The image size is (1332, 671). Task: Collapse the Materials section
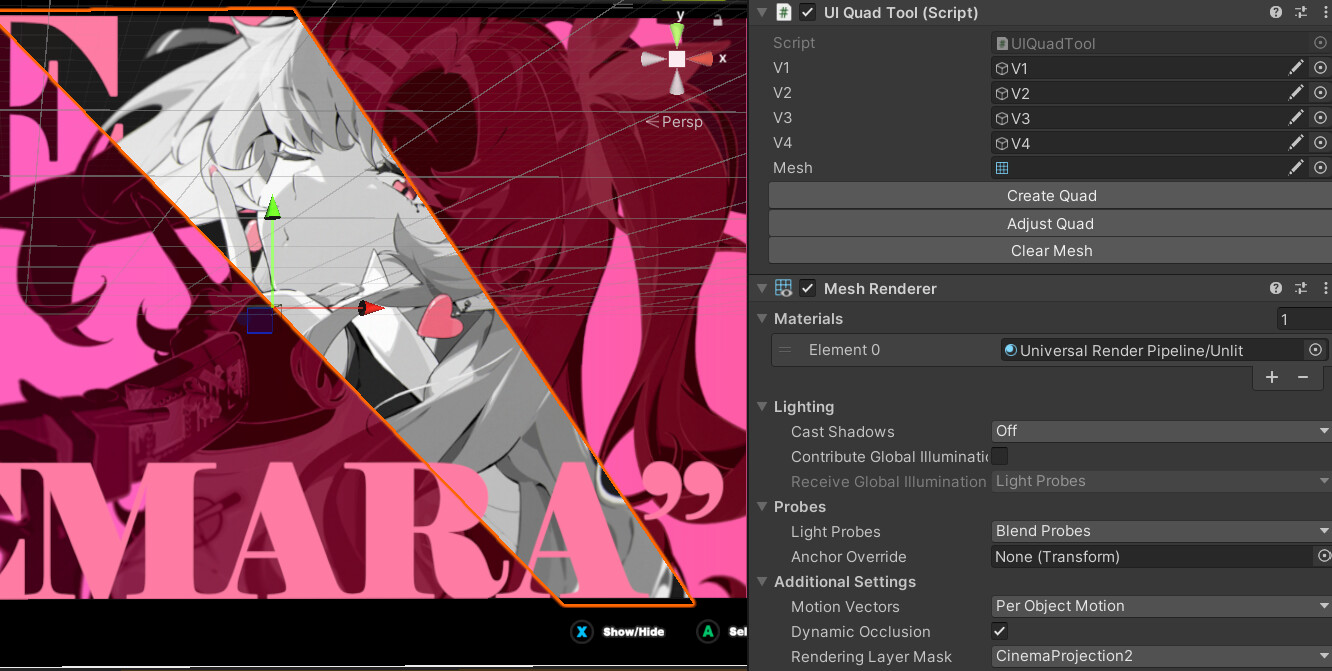(x=763, y=319)
